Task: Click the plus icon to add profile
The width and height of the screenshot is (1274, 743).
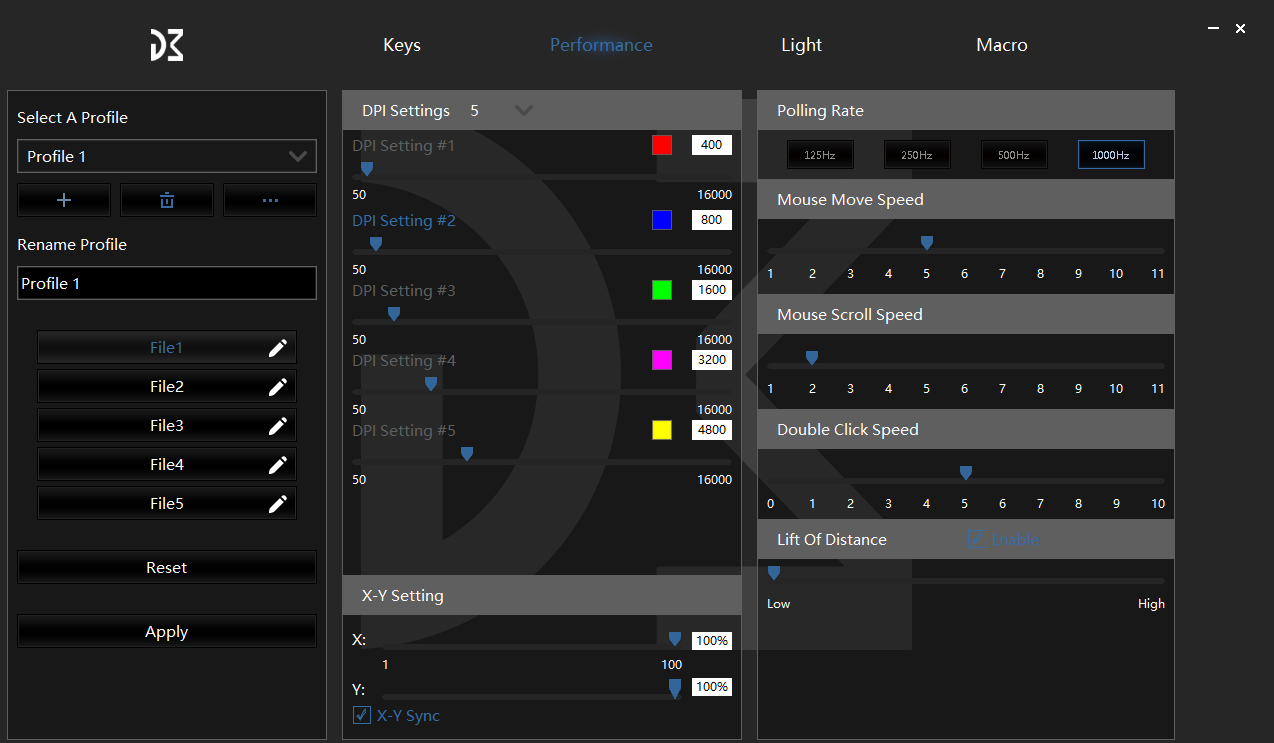Action: pyautogui.click(x=64, y=200)
